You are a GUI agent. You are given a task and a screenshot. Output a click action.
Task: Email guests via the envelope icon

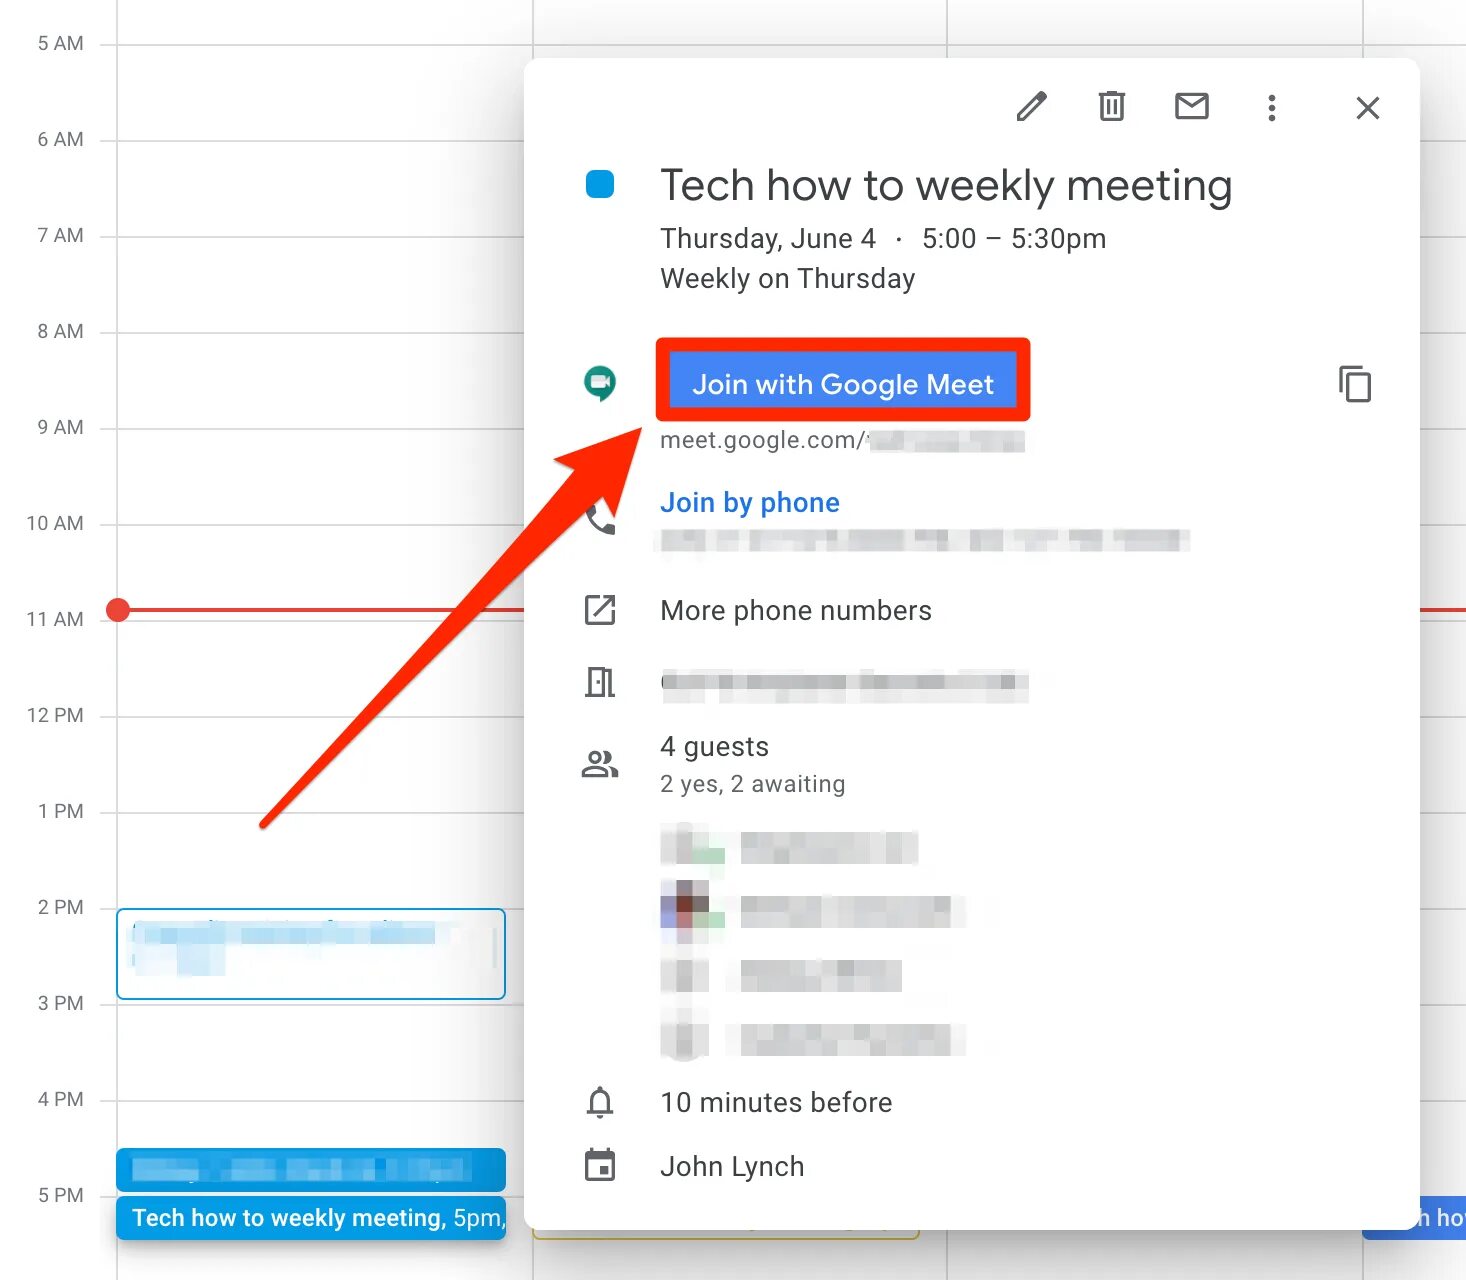(1191, 106)
